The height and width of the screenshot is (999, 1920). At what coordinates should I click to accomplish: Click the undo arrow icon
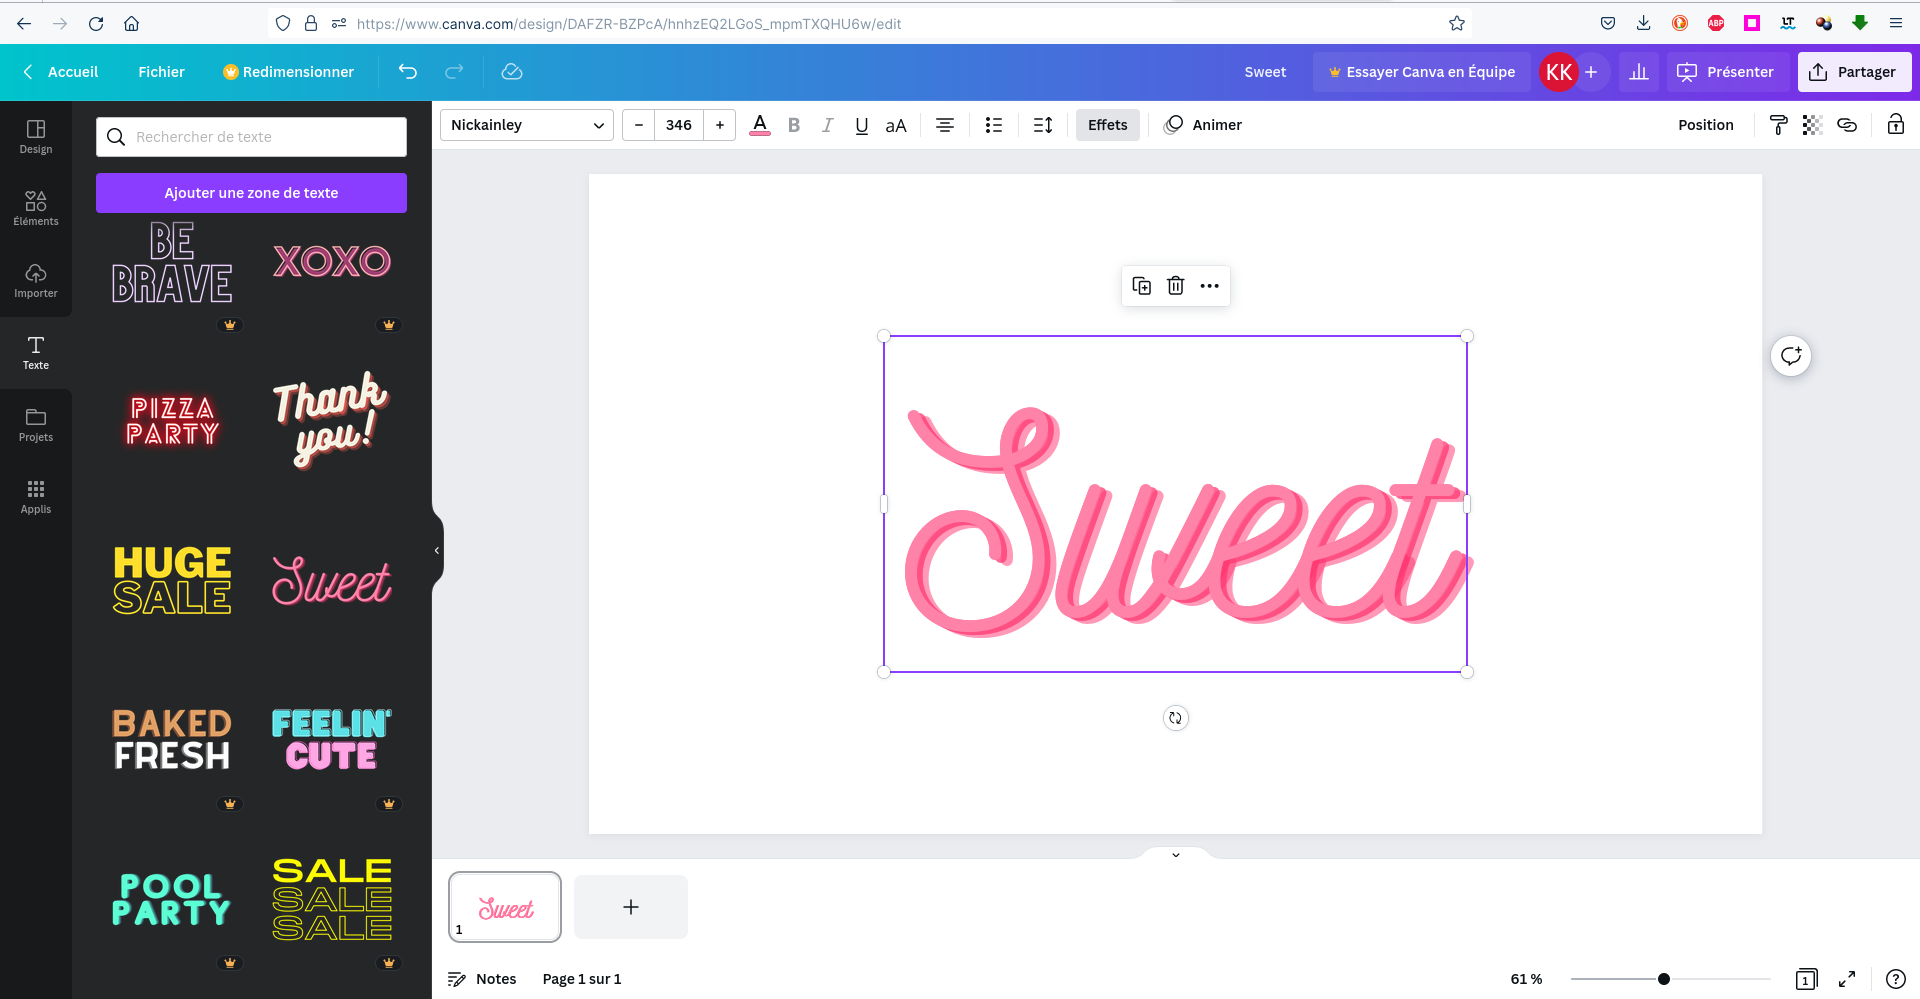408,72
